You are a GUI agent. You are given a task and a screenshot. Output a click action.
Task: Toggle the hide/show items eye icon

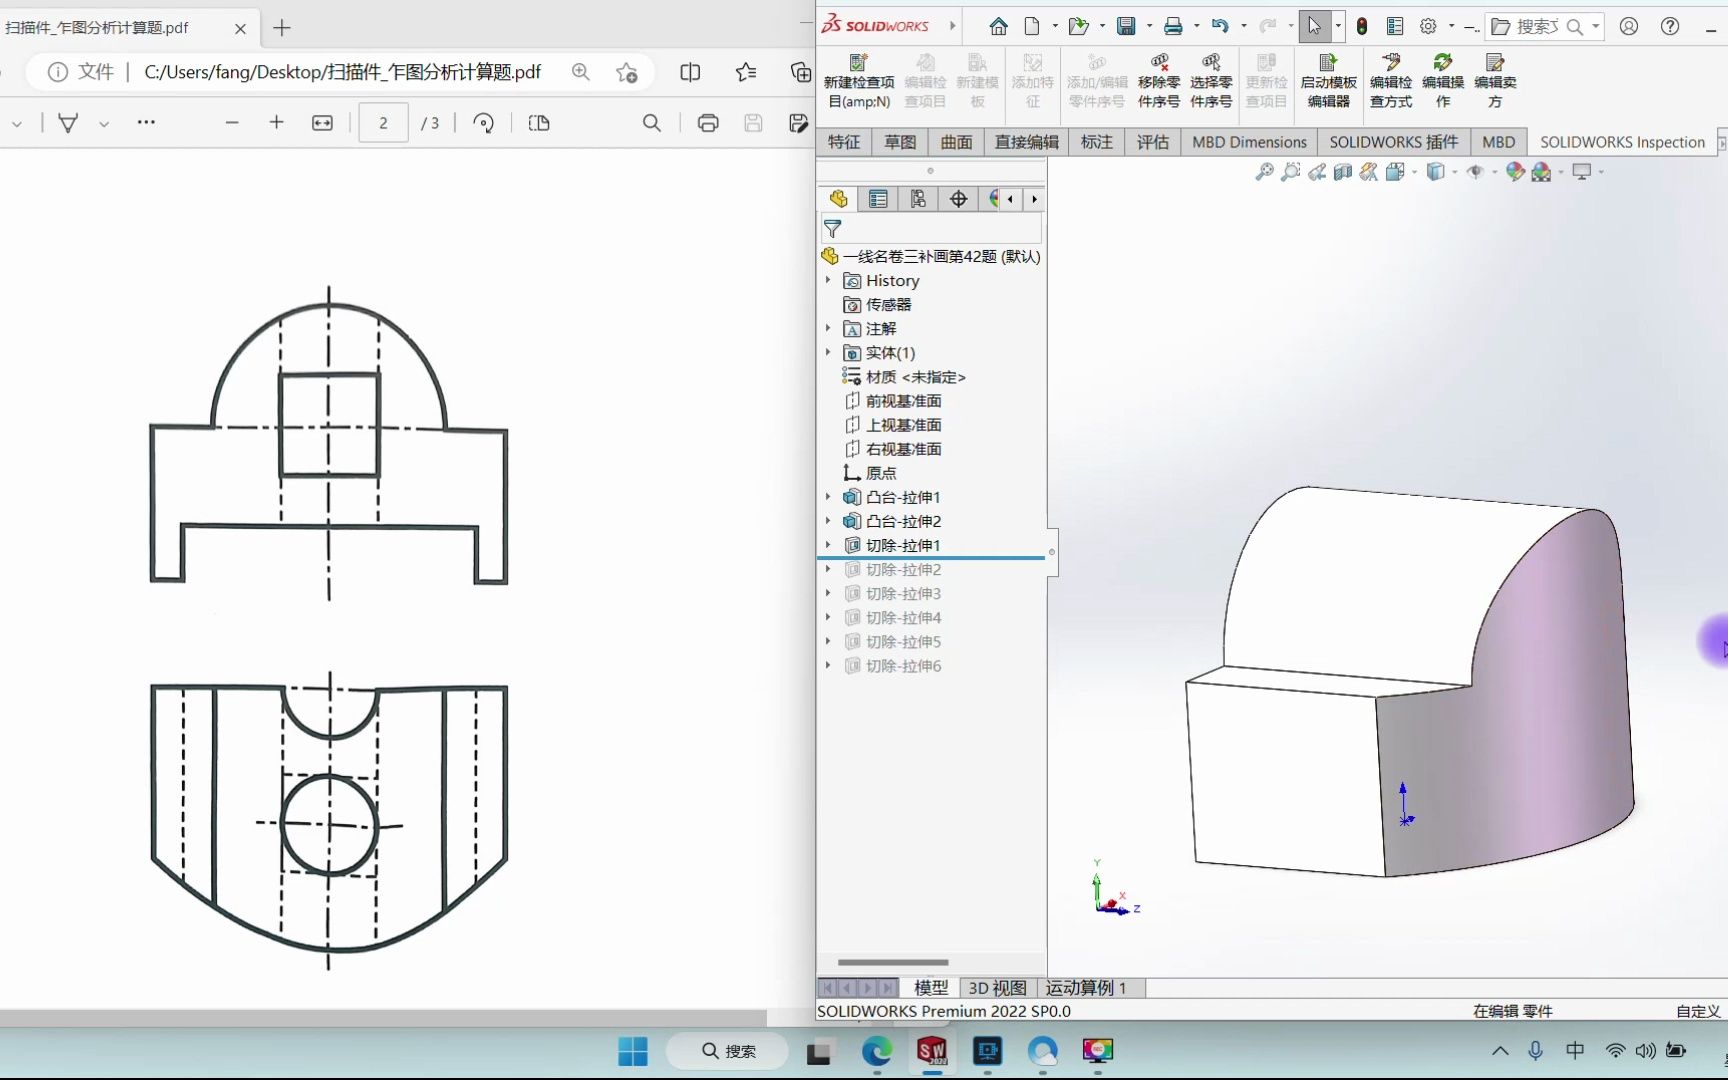click(x=1475, y=172)
